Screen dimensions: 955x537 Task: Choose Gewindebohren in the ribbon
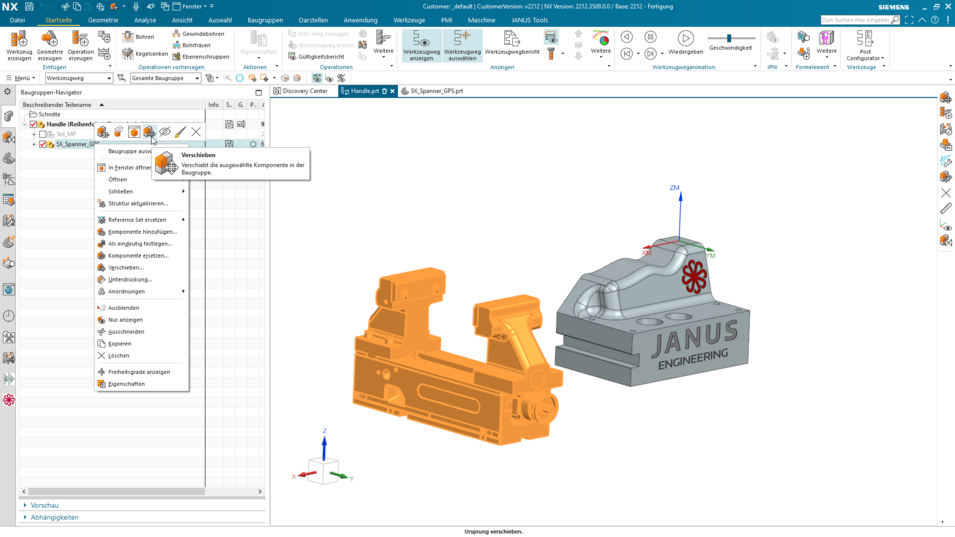198,33
